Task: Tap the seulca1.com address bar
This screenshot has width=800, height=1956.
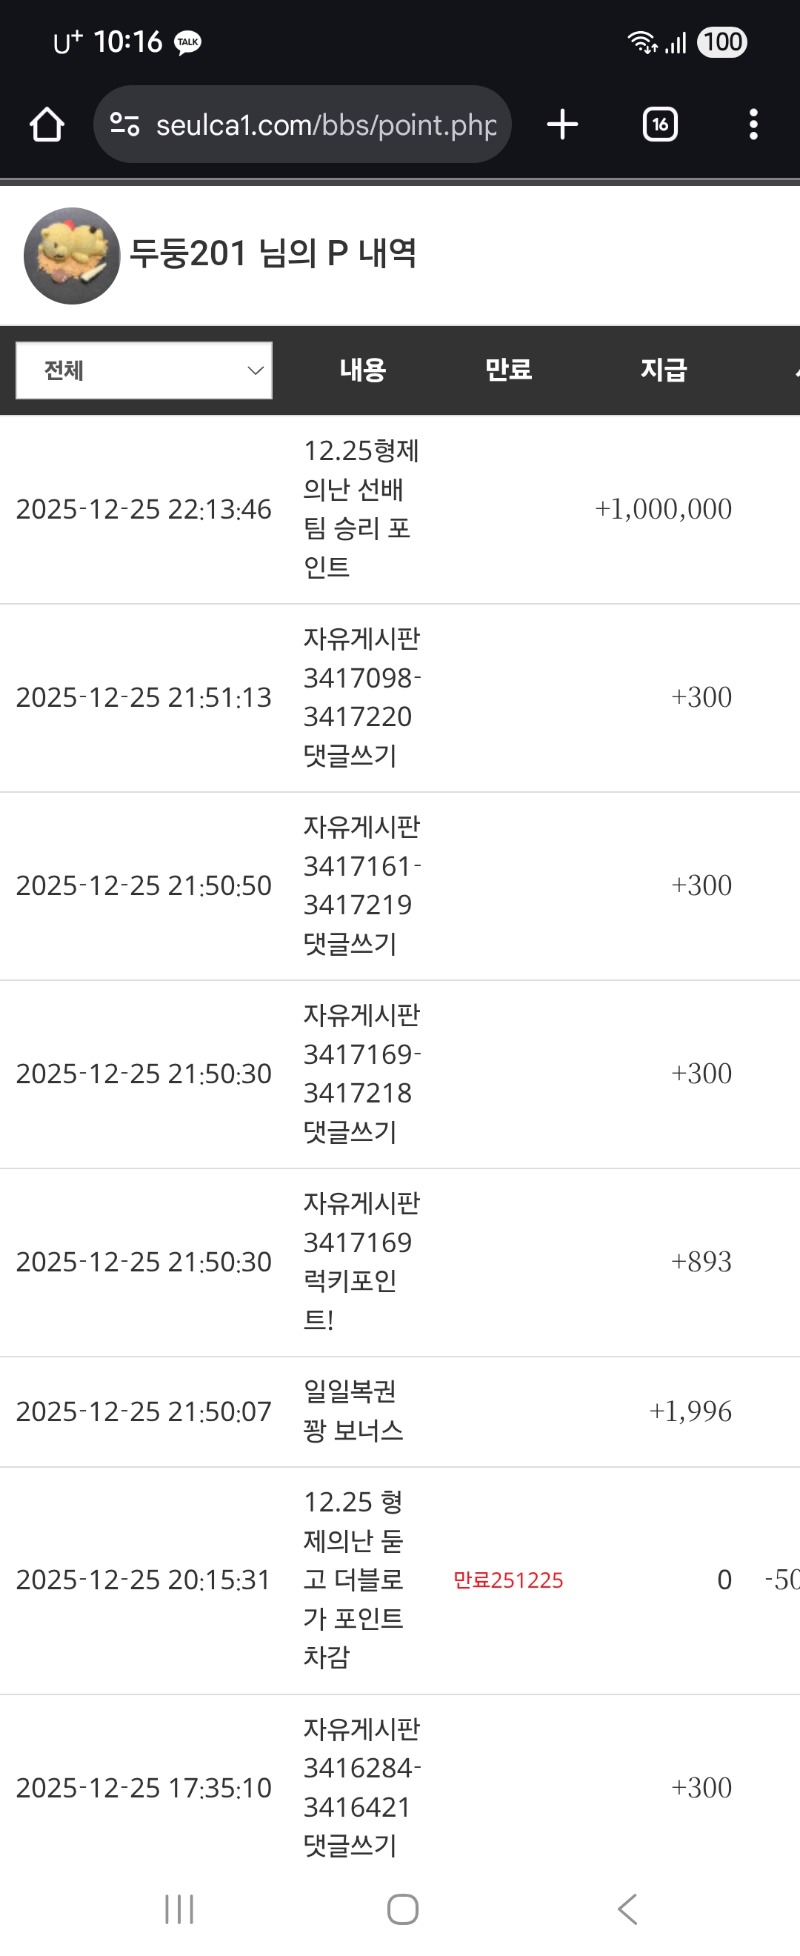Action: click(325, 125)
